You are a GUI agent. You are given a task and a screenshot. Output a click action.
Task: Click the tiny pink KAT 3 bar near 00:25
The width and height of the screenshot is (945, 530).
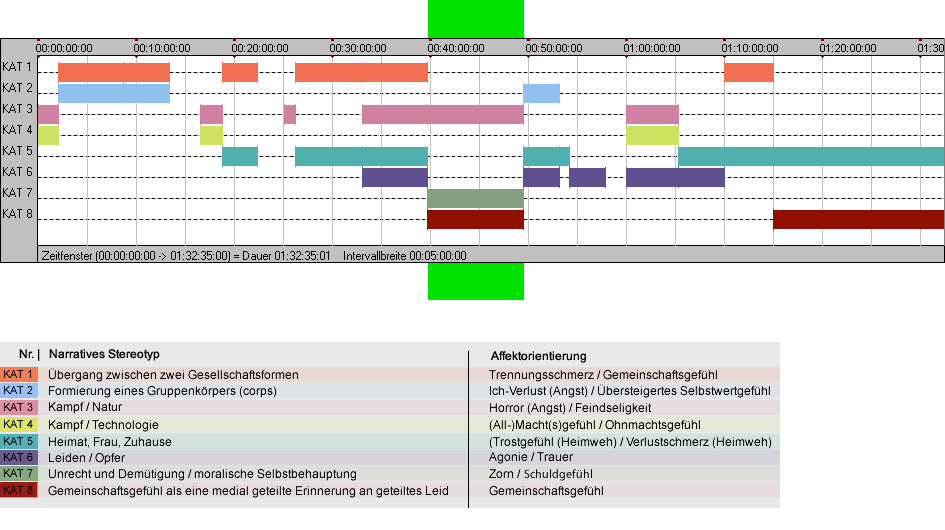point(290,115)
